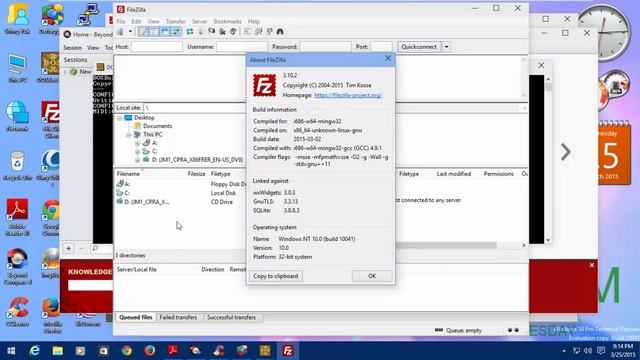Open the Quickconnect history dropdown arrow
This screenshot has width=640, height=360.
click(447, 47)
